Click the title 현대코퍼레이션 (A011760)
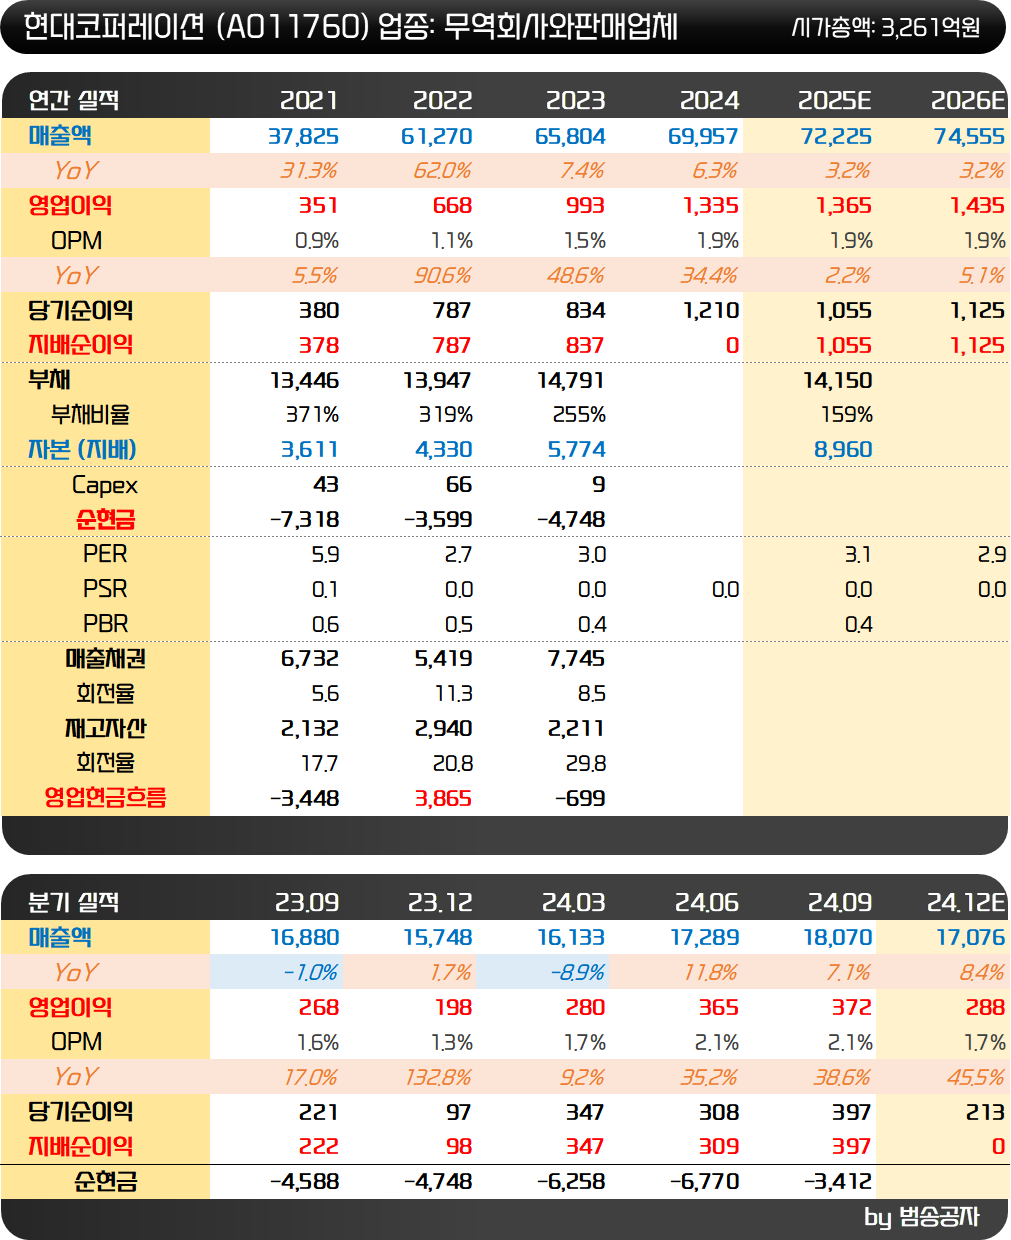Image resolution: width=1011 pixels, height=1240 pixels. [196, 27]
